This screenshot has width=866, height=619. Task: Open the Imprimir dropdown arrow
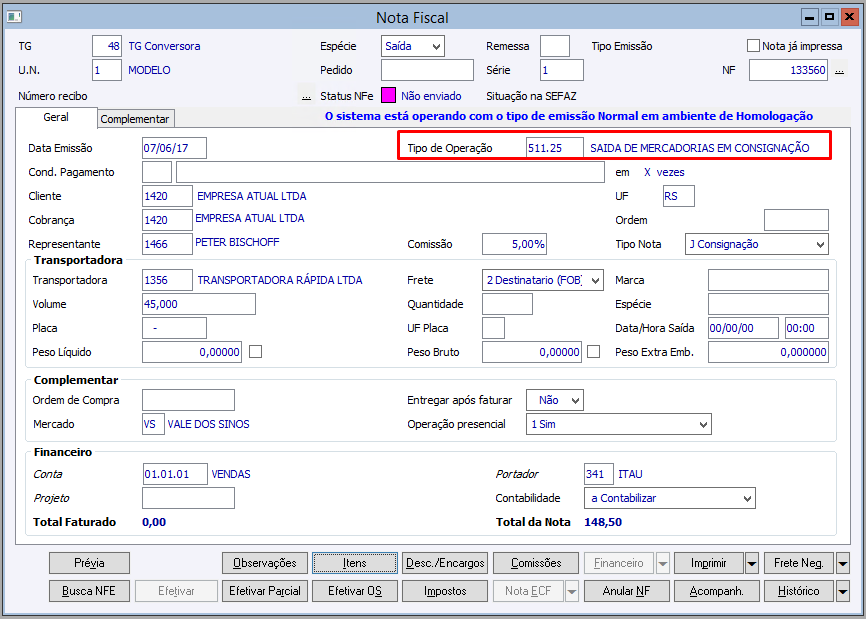coord(752,563)
